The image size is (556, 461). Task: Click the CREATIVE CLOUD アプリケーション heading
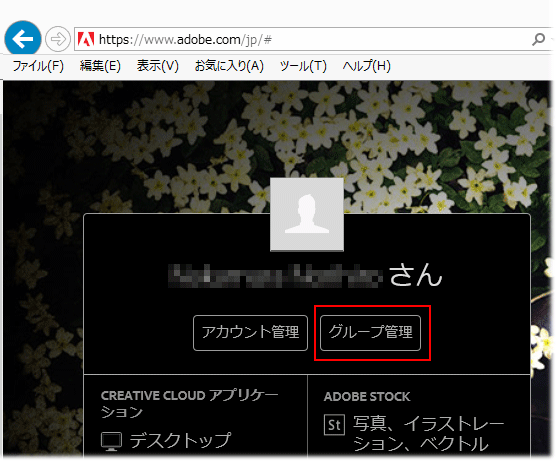coord(189,404)
